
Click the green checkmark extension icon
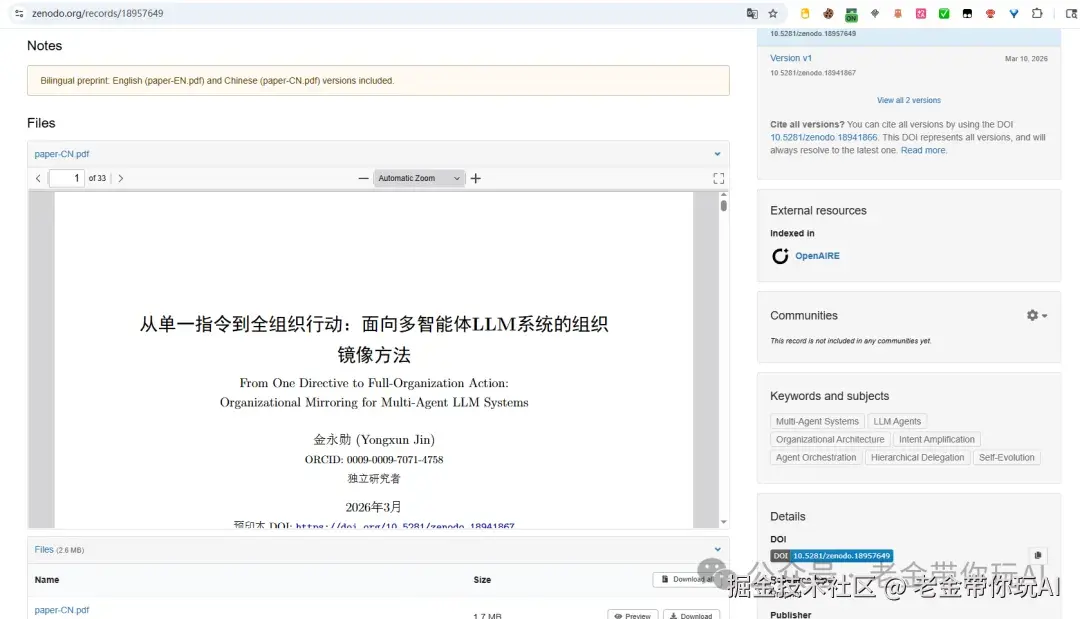coord(944,13)
